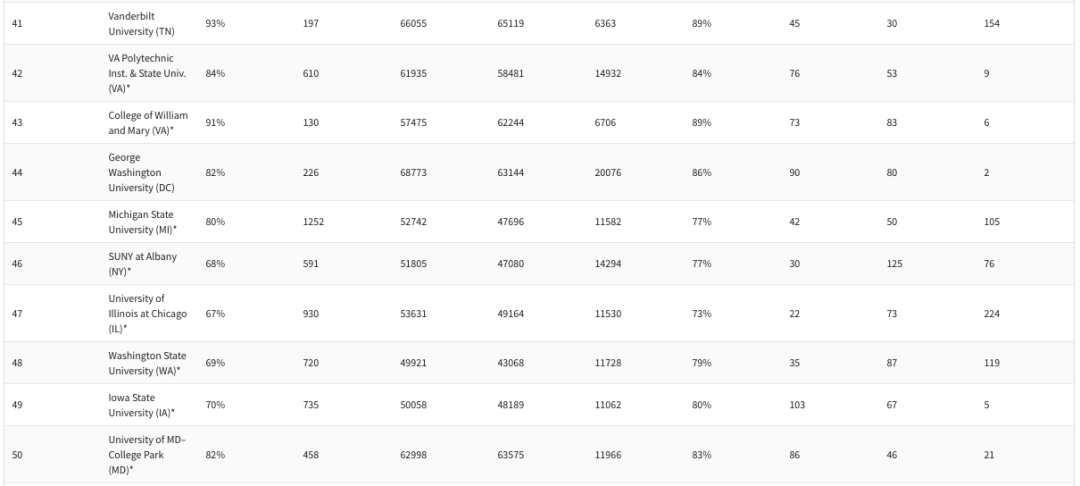Click College of William and Mary name
Viewport: 1080px width, 486px height.
click(x=147, y=123)
